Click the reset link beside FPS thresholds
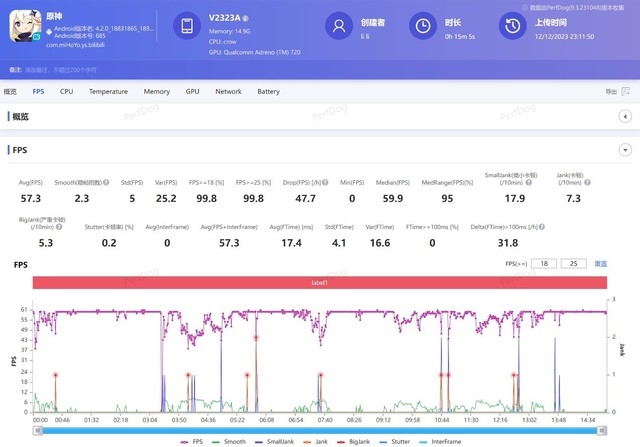 tap(601, 264)
